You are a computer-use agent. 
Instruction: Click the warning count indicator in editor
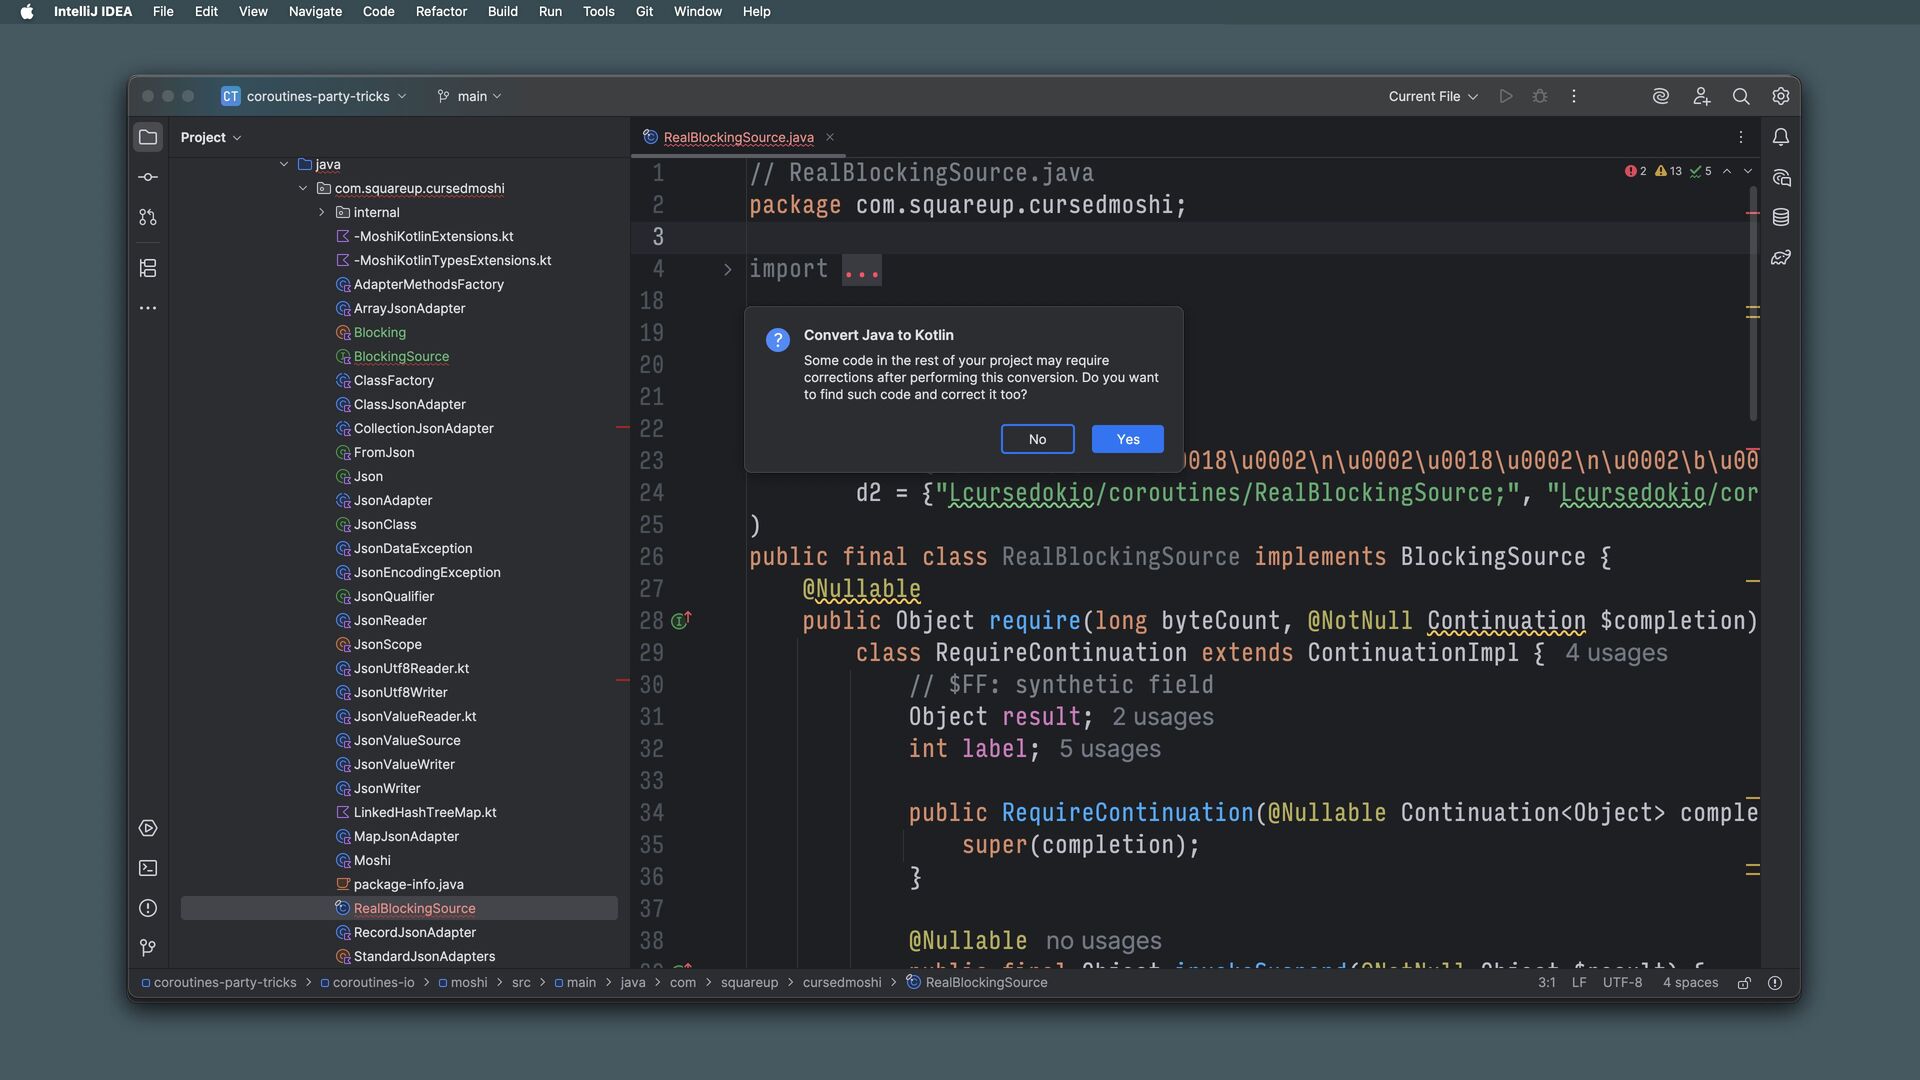click(x=1668, y=171)
